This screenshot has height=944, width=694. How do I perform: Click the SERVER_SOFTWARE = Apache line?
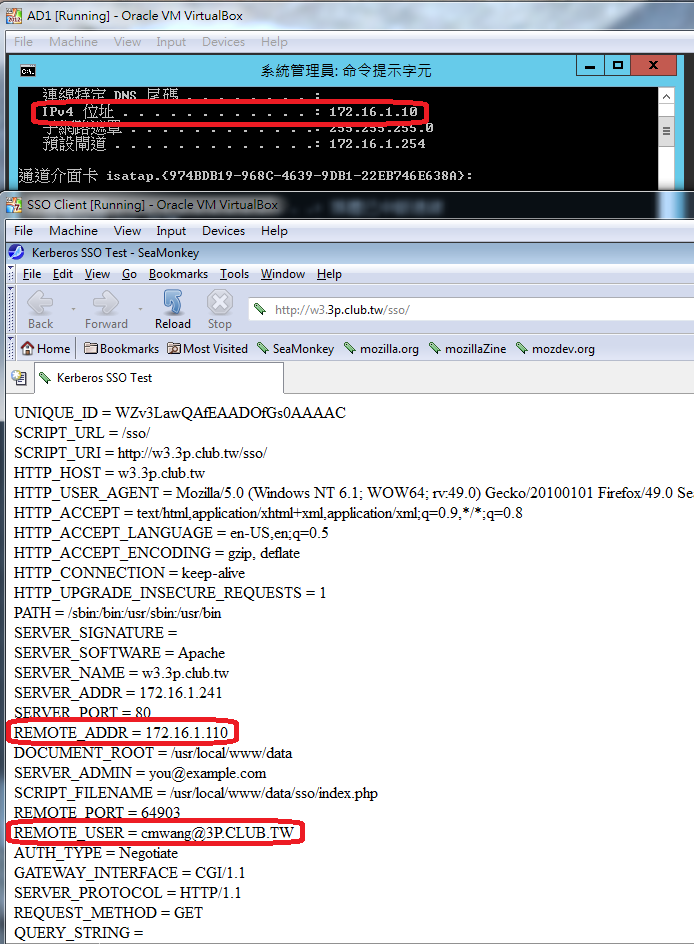(x=119, y=653)
